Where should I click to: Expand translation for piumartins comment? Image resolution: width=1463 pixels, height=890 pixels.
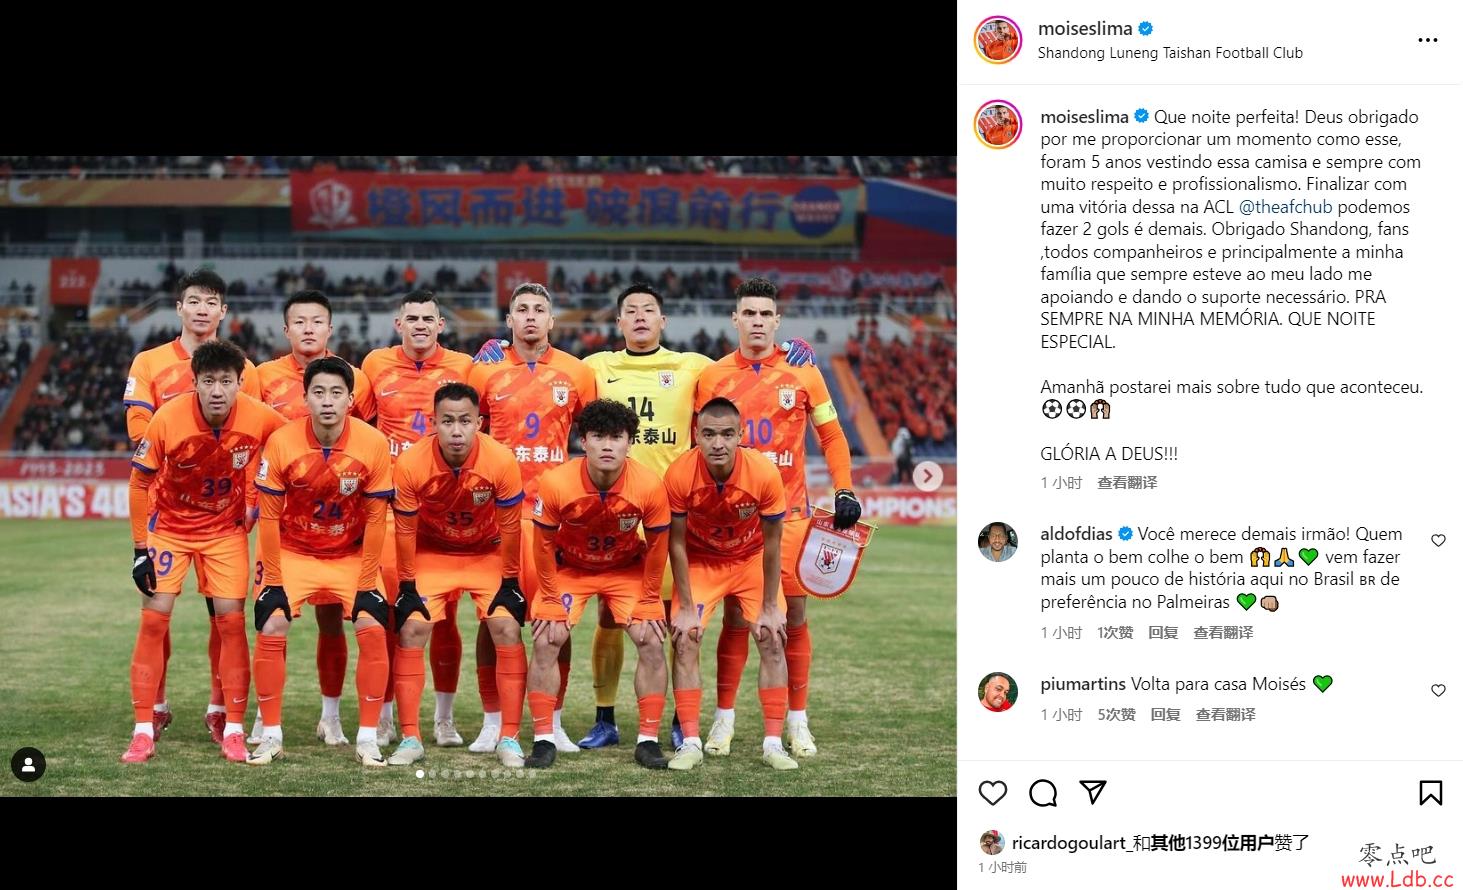click(1225, 715)
